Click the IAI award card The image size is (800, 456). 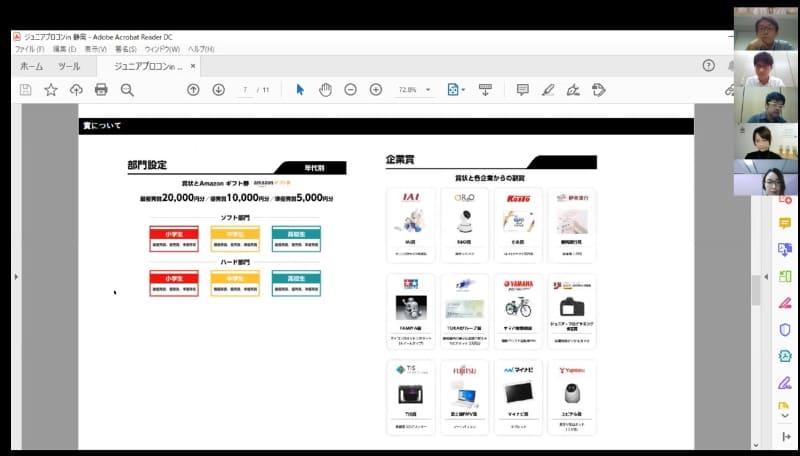click(x=411, y=225)
